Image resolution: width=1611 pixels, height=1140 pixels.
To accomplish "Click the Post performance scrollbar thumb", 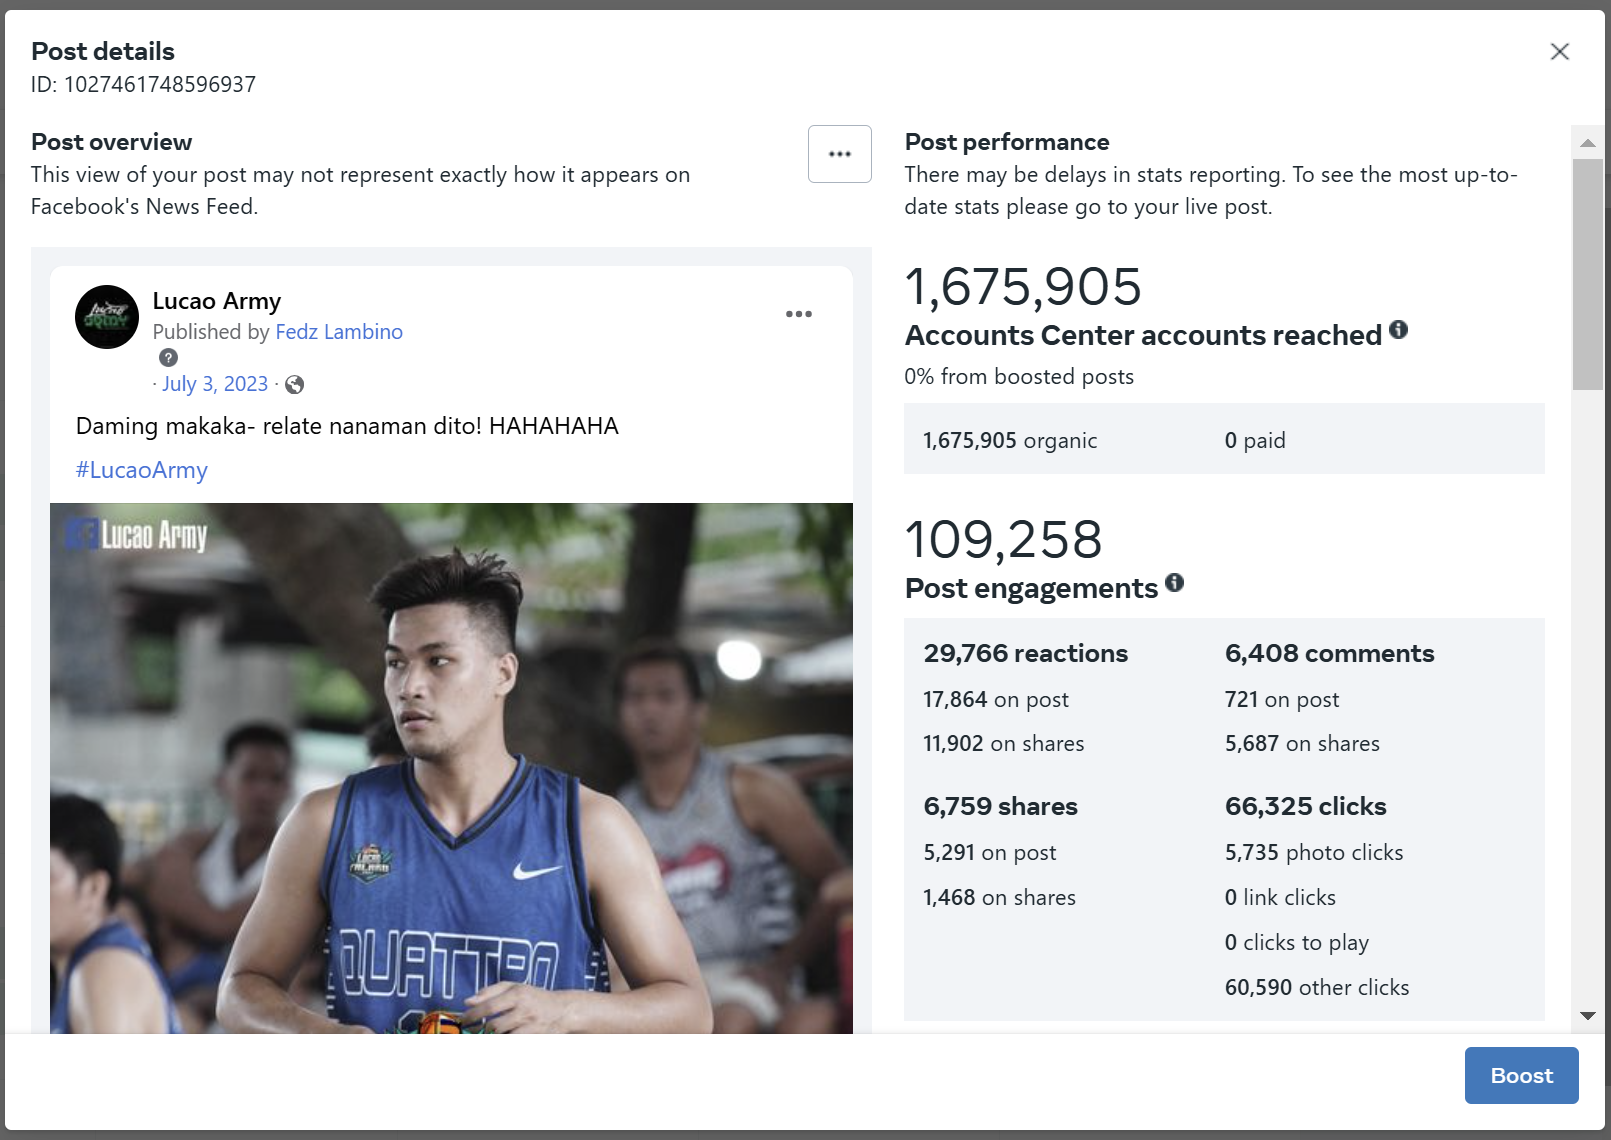I will tap(1587, 274).
